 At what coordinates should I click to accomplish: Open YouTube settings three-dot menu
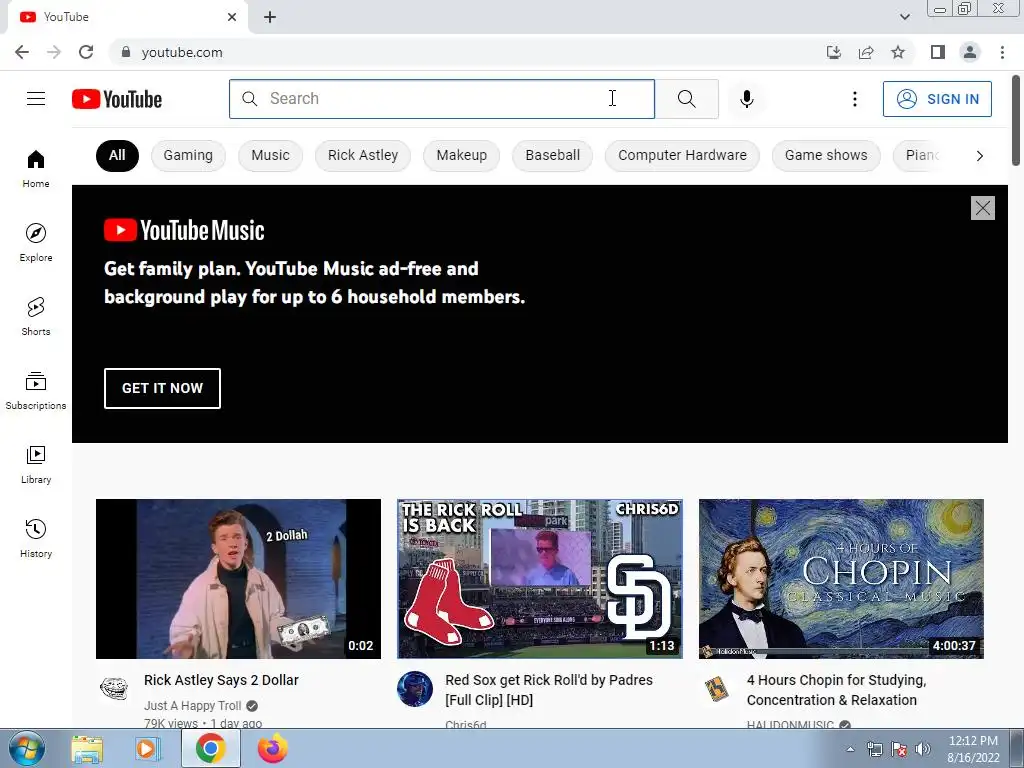click(854, 99)
